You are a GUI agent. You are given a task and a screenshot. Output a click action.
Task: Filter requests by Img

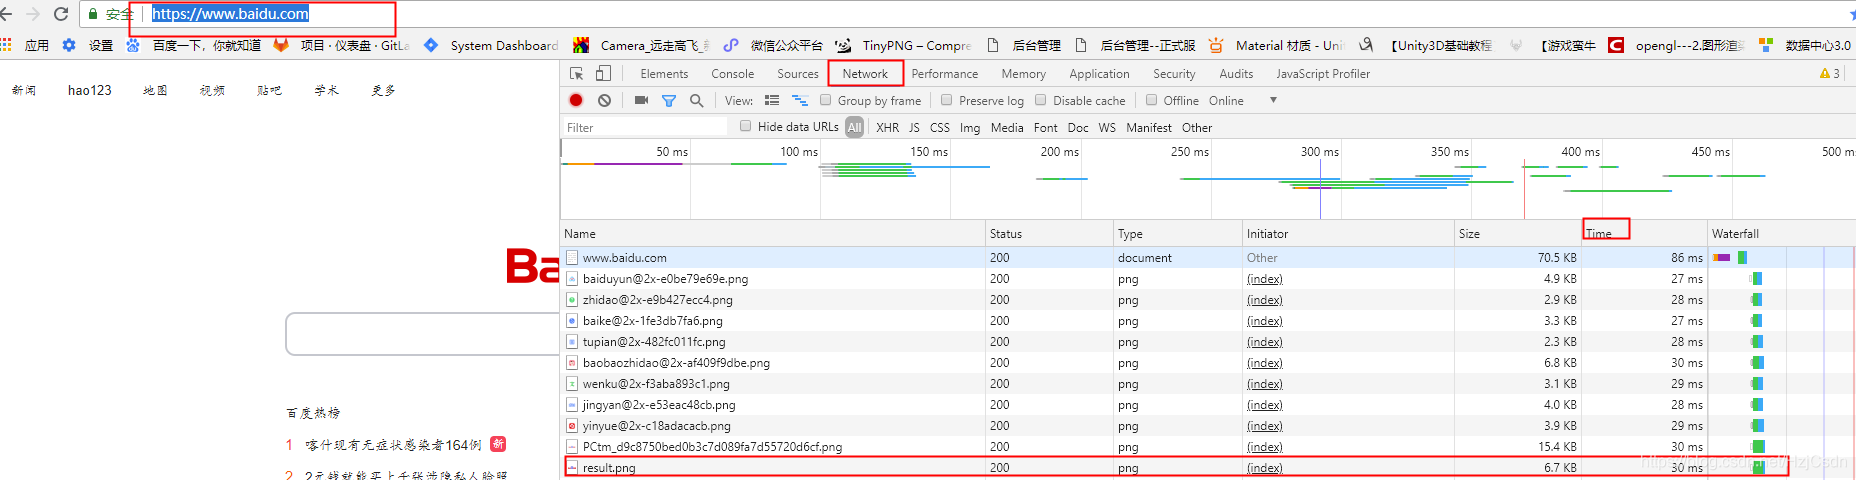(x=970, y=127)
